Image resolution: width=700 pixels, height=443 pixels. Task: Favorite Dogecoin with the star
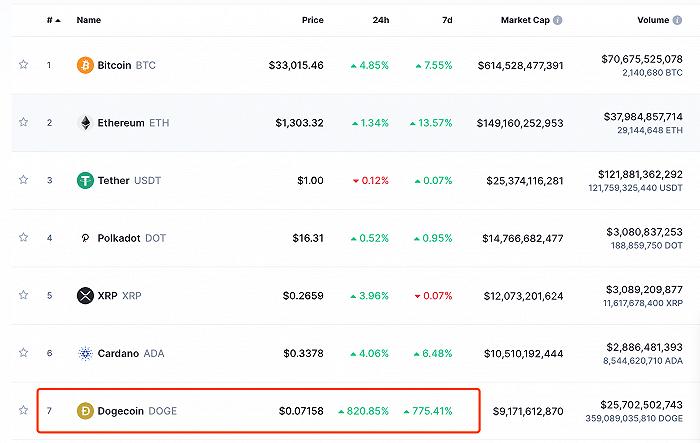23,410
